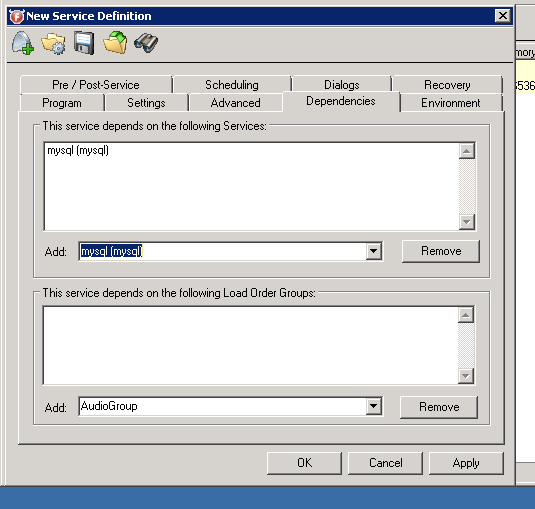
Task: Click the FireDaemon title bar icon
Action: [16, 16]
